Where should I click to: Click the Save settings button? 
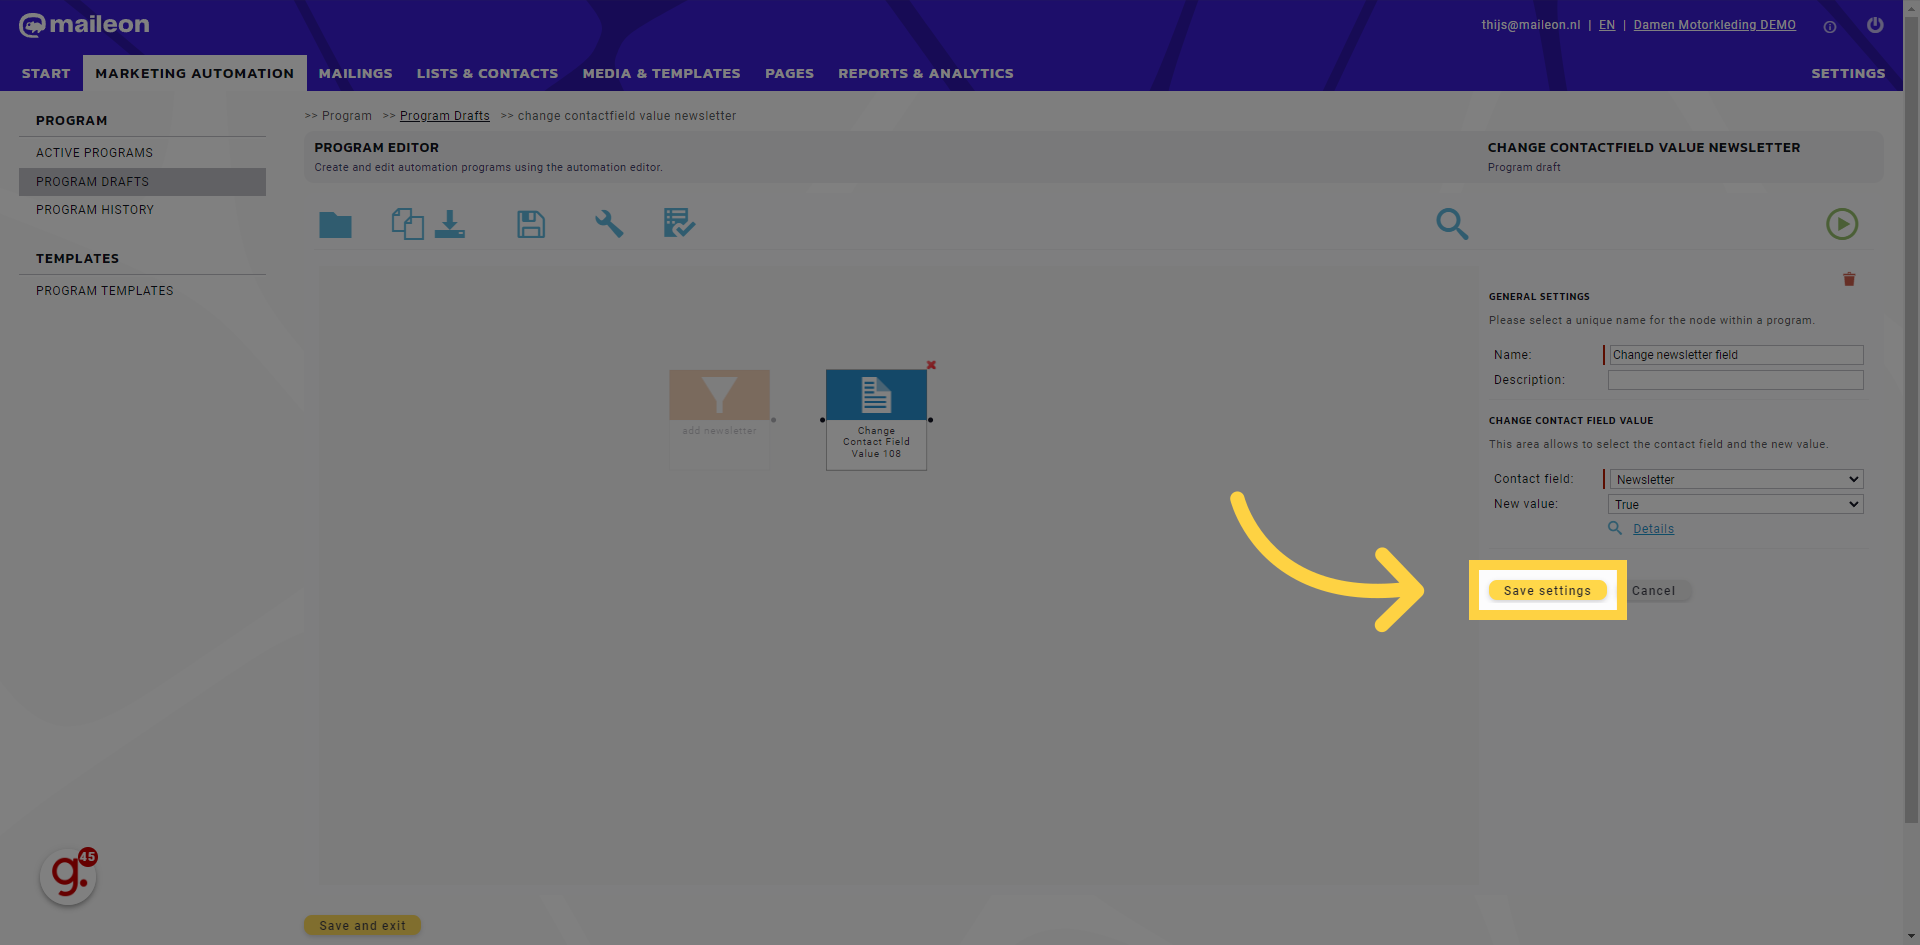point(1547,590)
